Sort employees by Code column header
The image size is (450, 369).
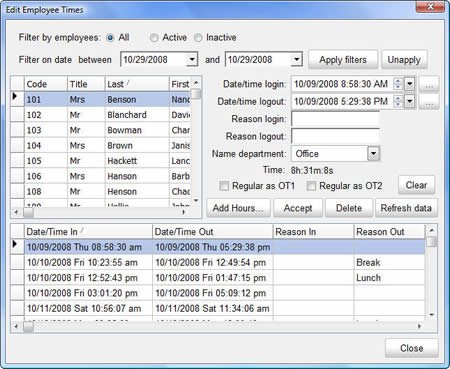46,84
